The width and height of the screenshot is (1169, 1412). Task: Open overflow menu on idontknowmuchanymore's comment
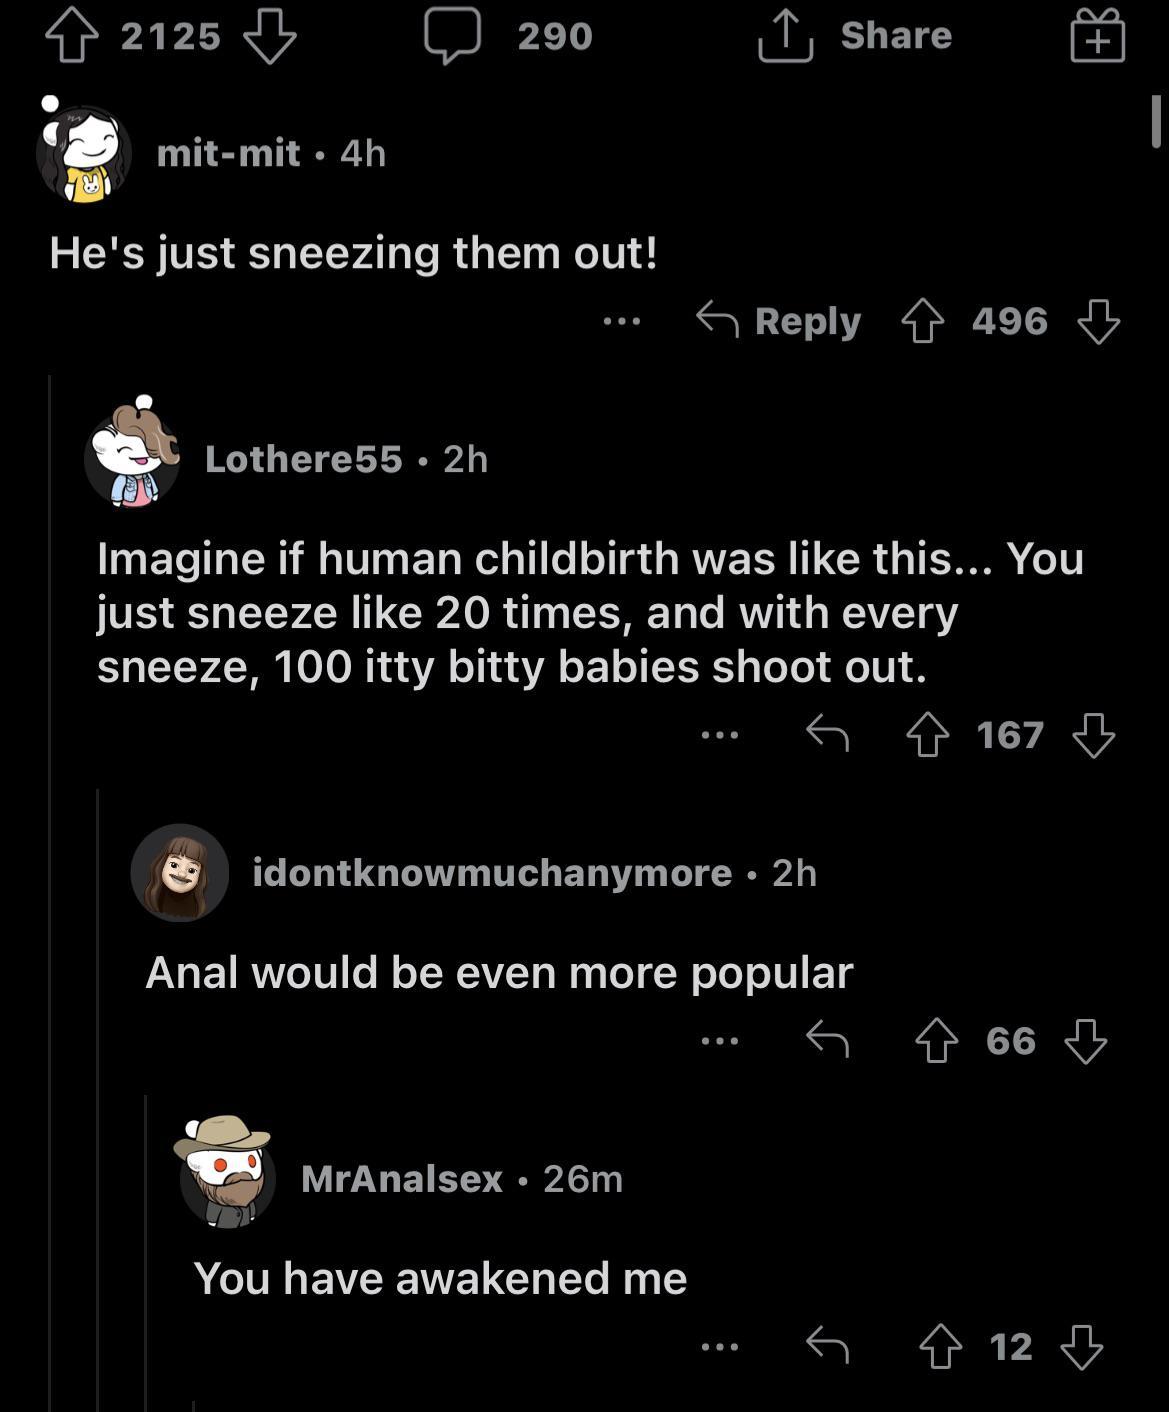[722, 1042]
